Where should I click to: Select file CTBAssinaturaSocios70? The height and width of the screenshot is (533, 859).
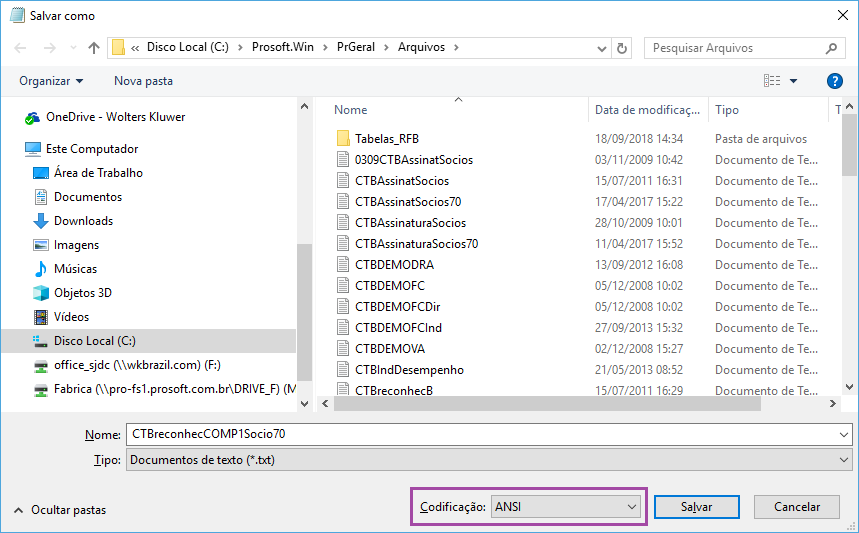[416, 244]
